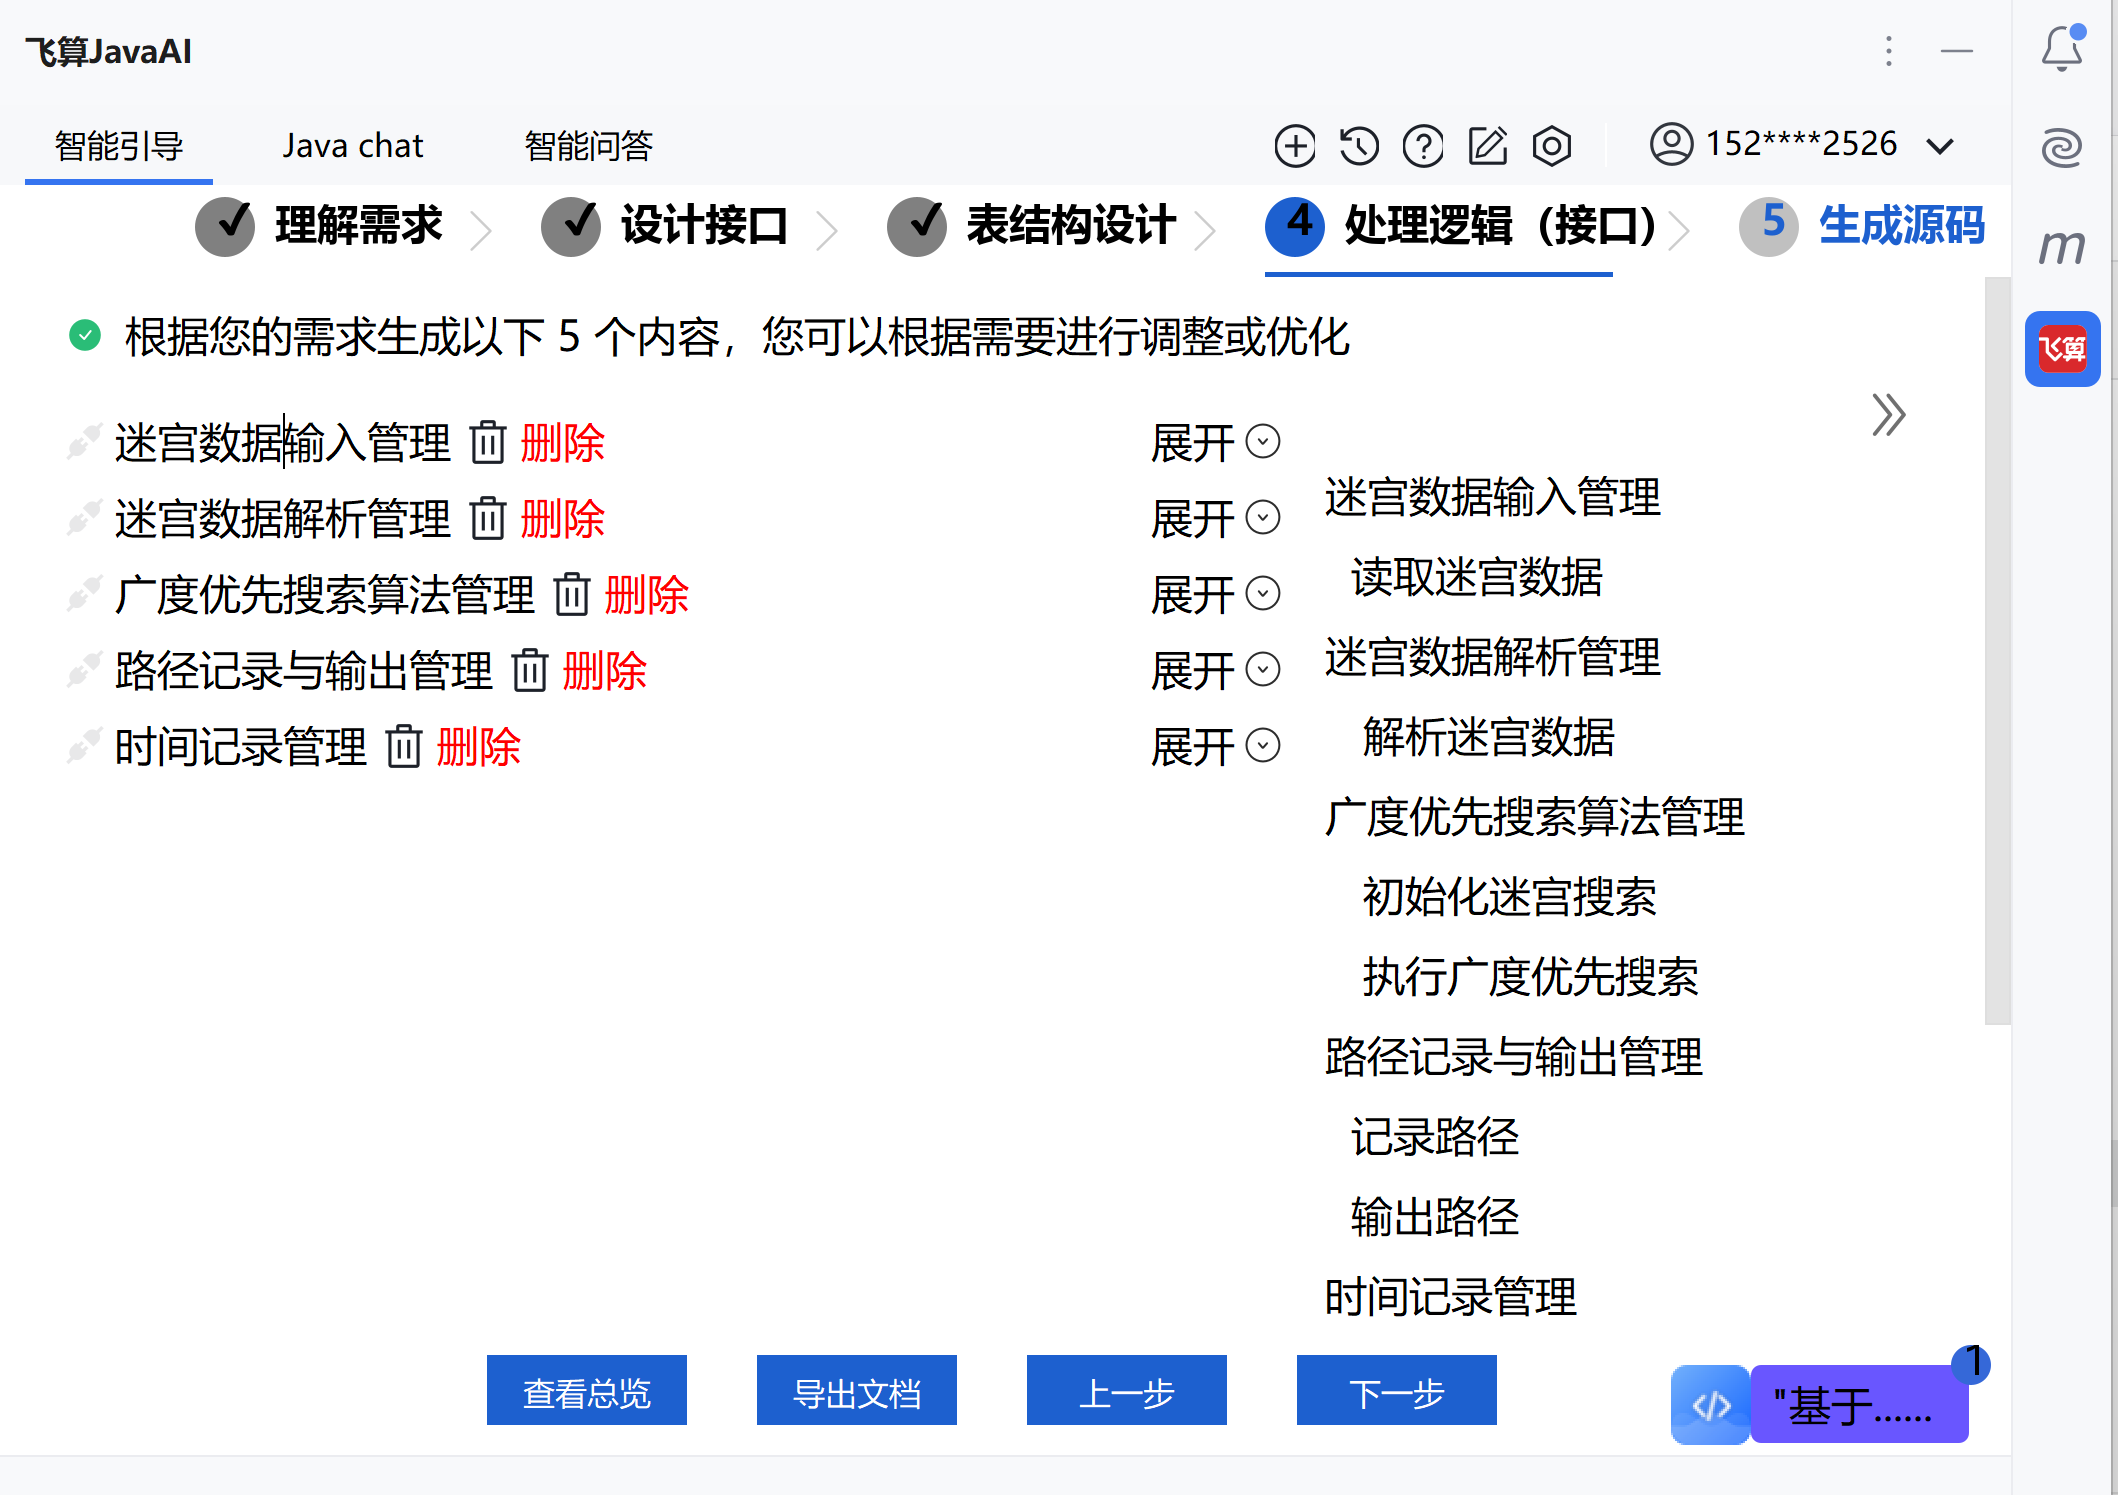This screenshot has width=2118, height=1495.
Task: Click the 导出文档 button
Action: [x=856, y=1391]
